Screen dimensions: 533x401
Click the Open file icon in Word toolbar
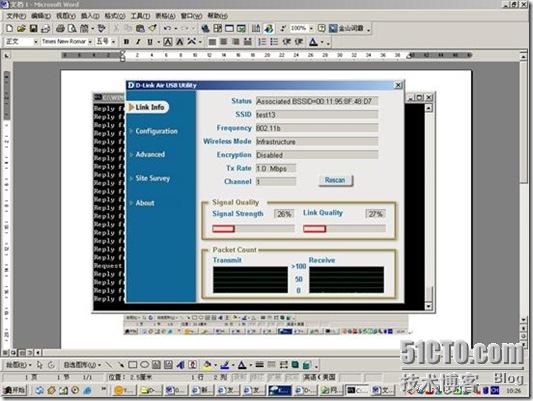21,29
